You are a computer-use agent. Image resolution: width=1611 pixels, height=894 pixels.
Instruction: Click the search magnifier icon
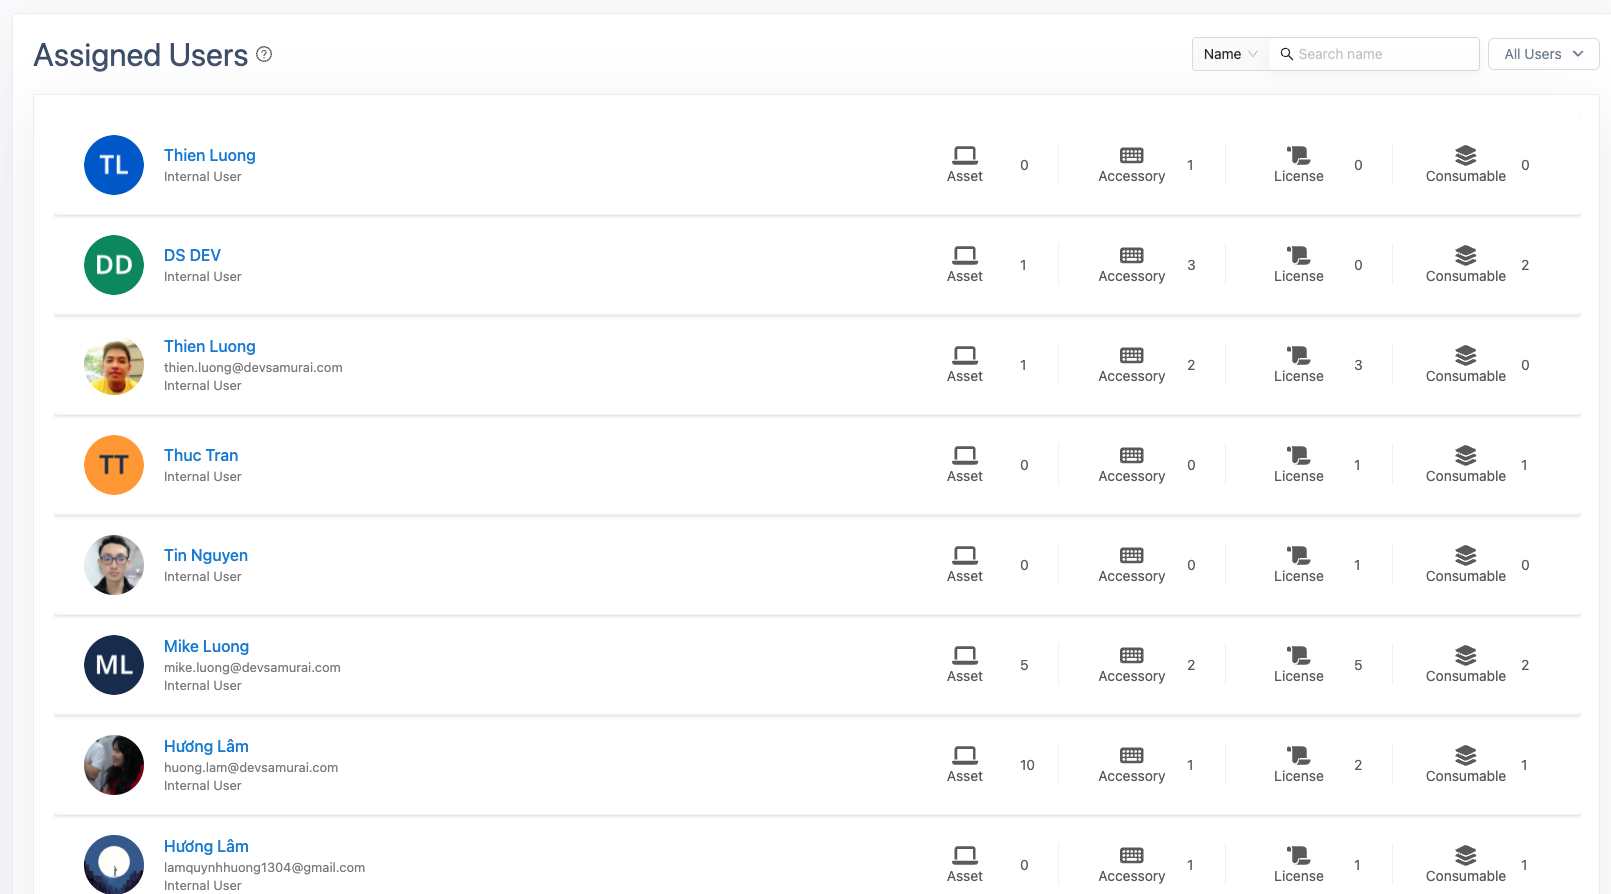pos(1287,54)
